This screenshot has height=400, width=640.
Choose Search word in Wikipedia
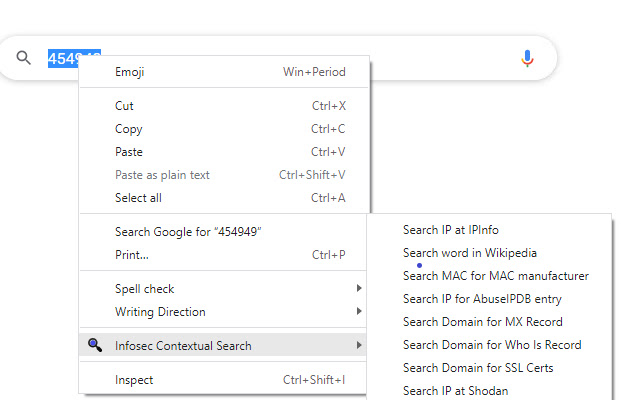[470, 253]
